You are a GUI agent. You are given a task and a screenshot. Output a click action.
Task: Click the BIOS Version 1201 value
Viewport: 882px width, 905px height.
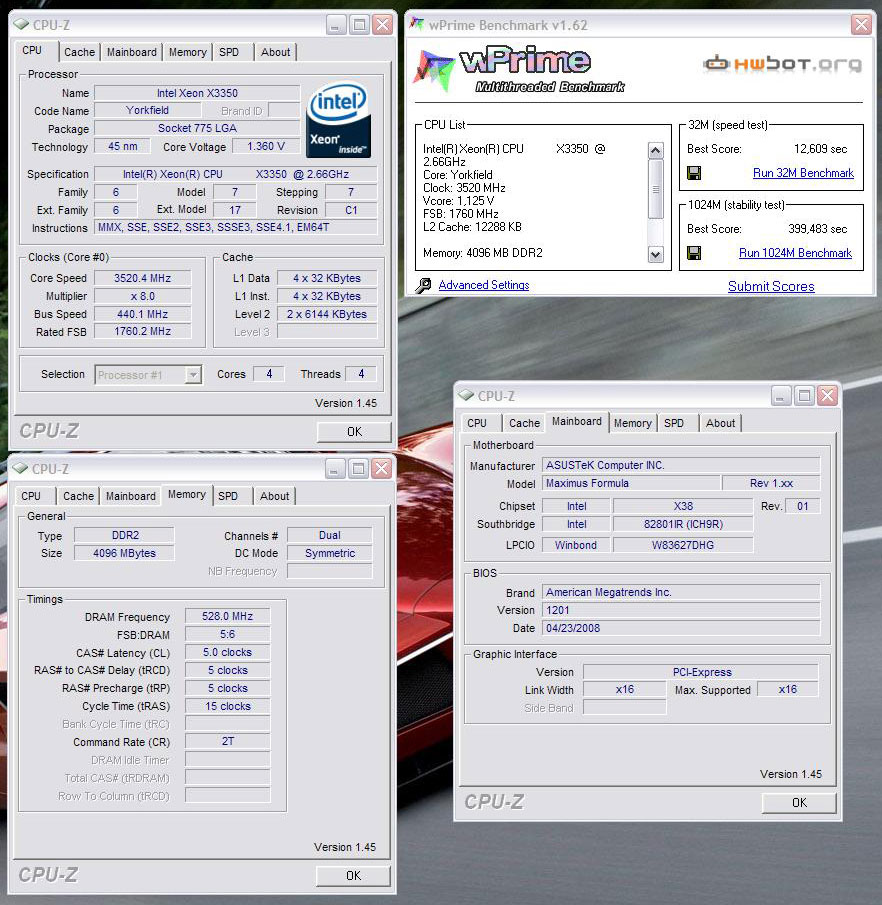pos(681,610)
